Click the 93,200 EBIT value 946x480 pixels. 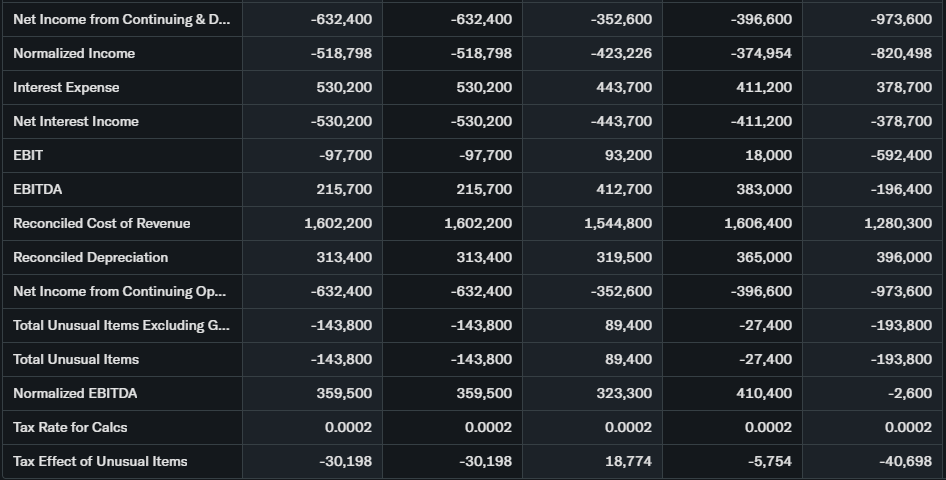[629, 155]
